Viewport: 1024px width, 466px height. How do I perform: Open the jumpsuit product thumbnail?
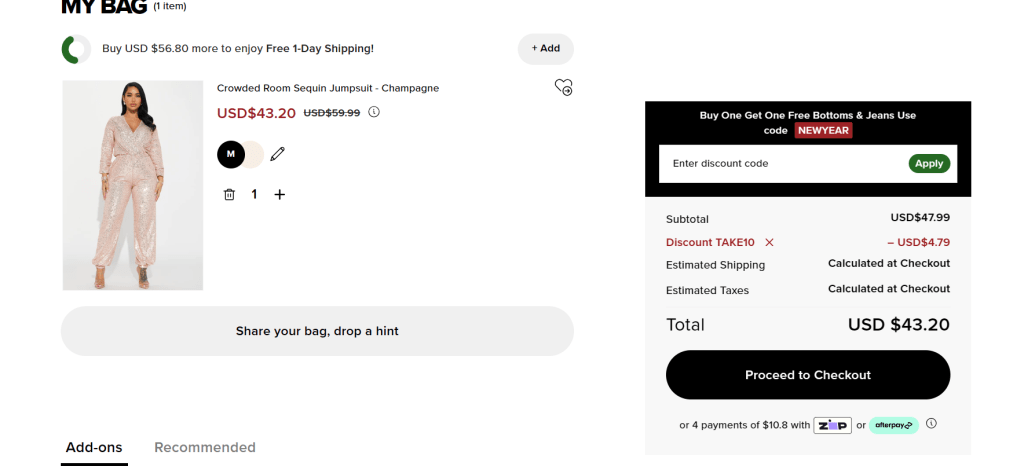coord(133,185)
